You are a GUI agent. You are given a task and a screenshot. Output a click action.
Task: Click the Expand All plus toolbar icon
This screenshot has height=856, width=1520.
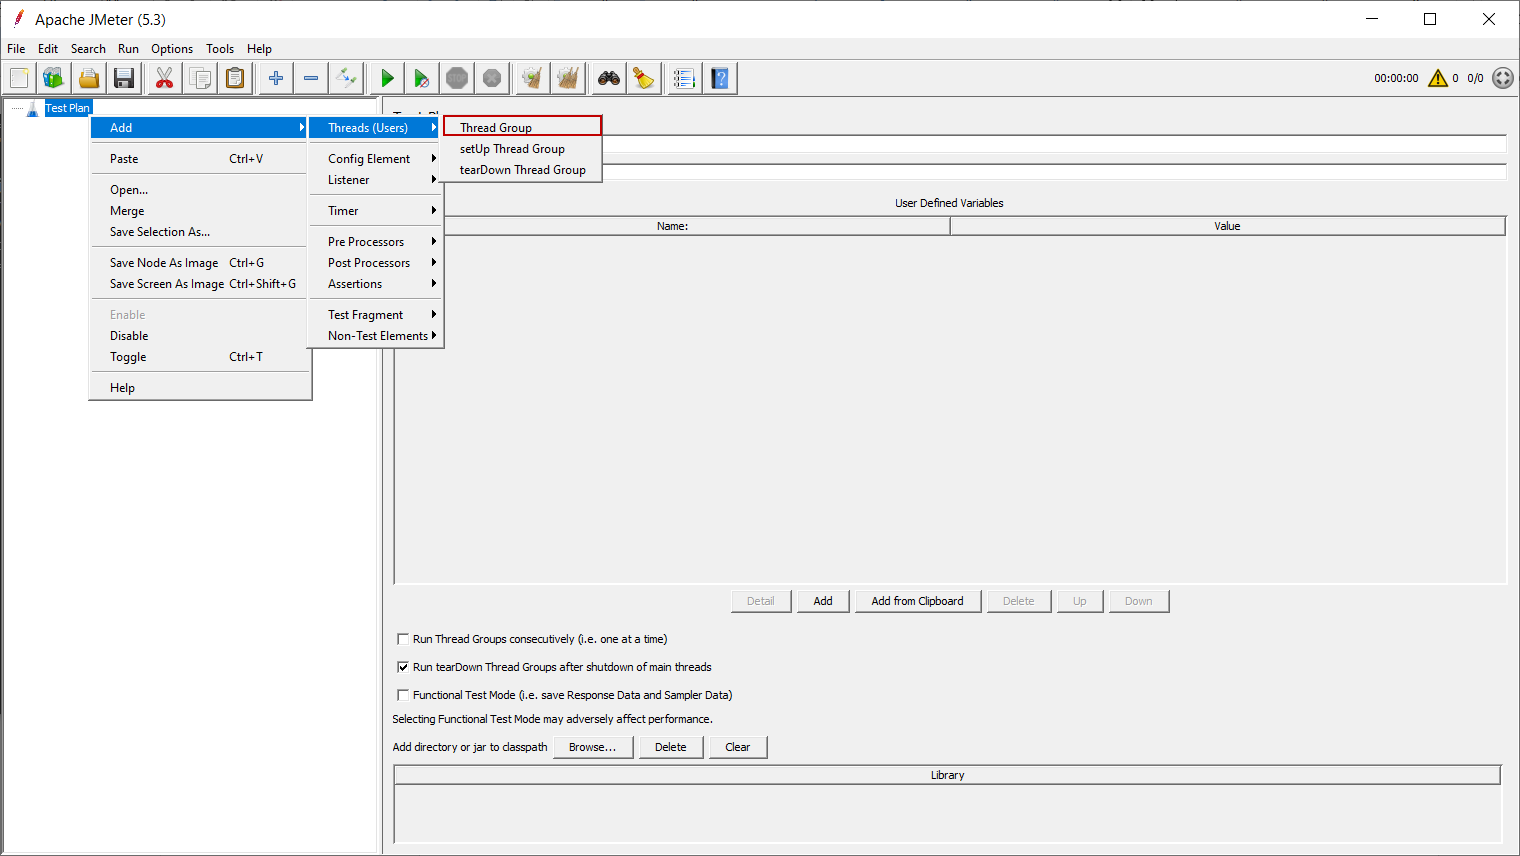pos(276,78)
